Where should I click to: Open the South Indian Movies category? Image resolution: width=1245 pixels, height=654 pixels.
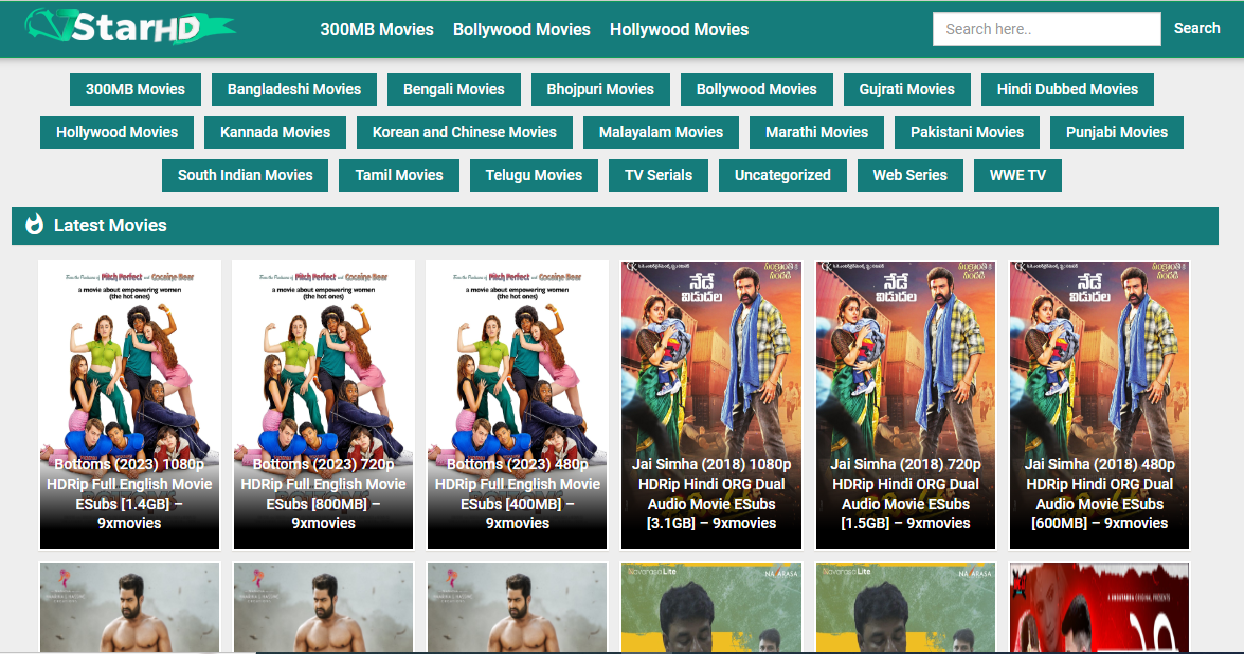click(245, 175)
